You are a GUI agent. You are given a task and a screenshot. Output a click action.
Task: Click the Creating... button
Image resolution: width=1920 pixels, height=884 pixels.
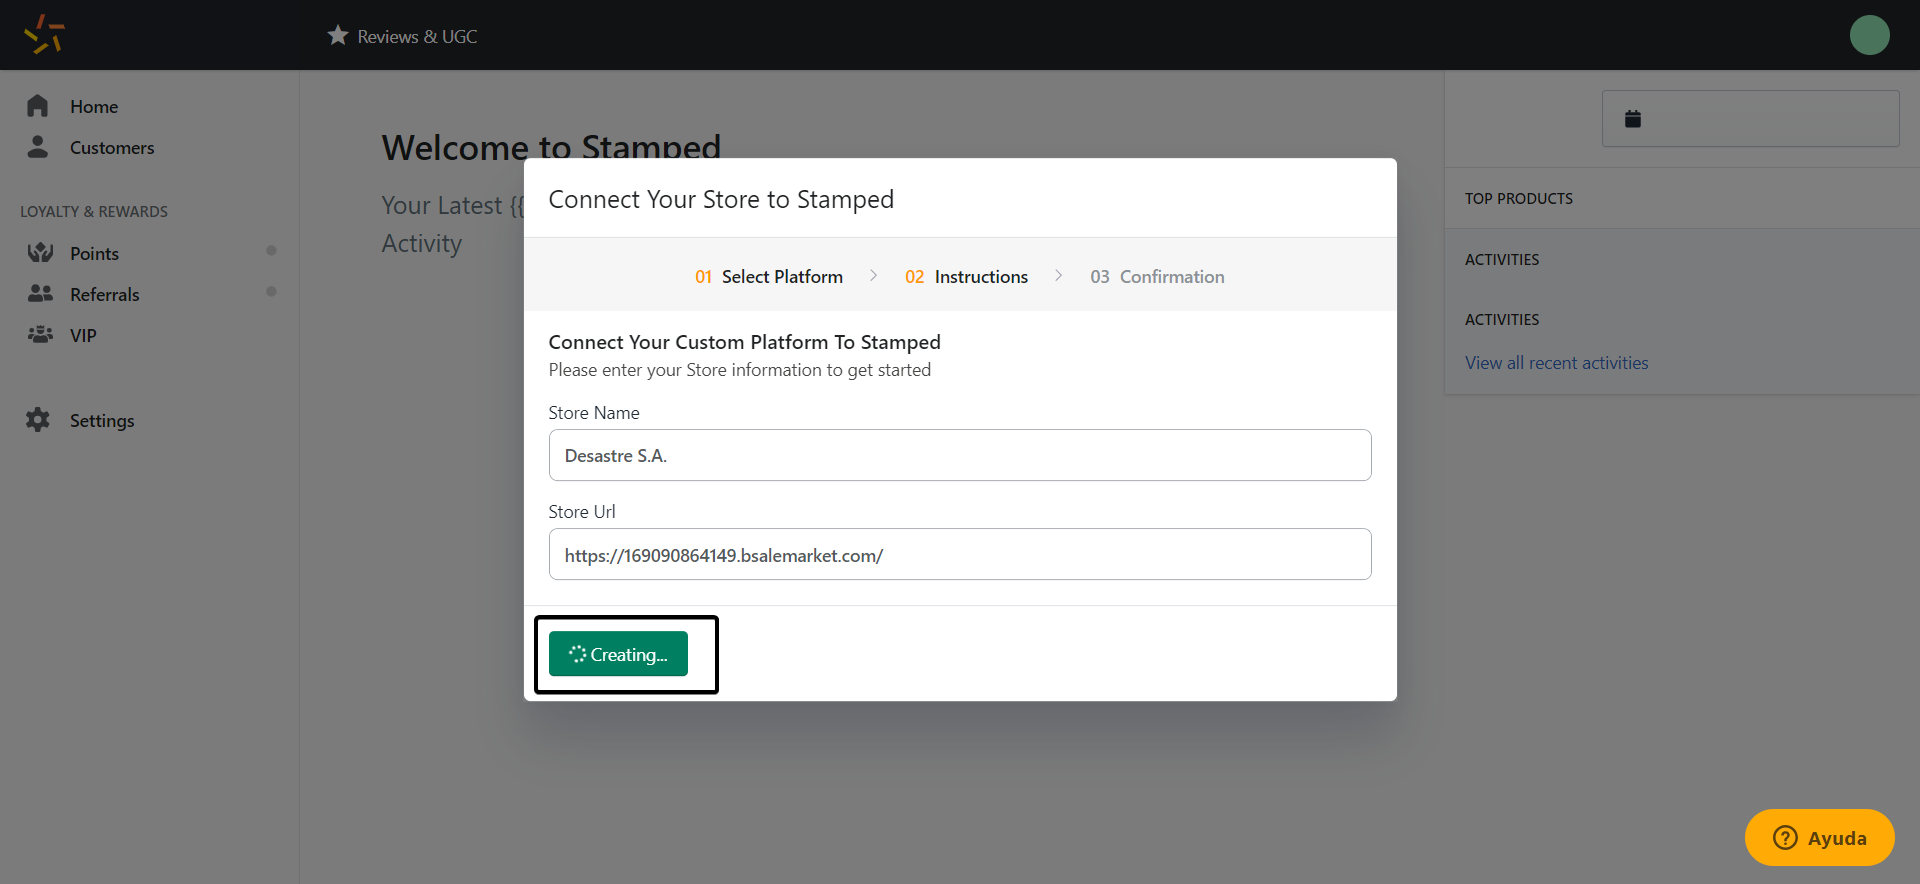click(618, 654)
